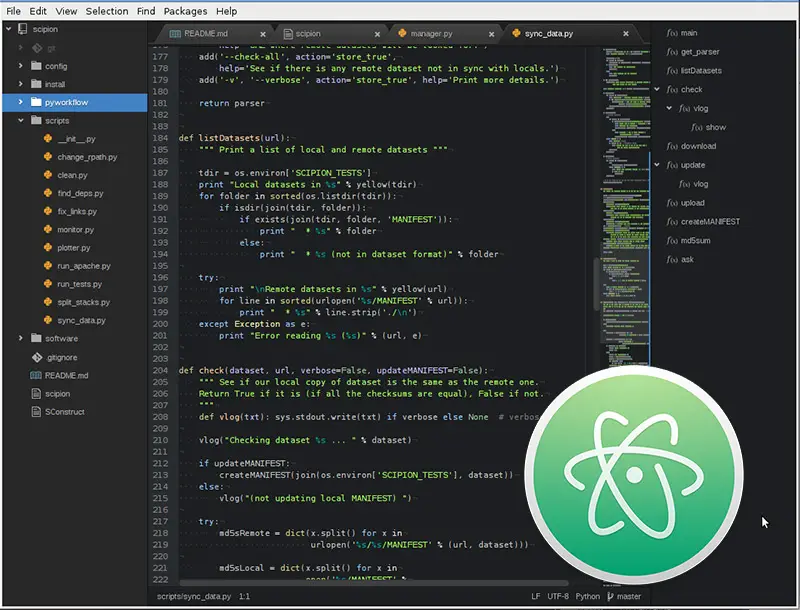Click the git branch icon beside master
The height and width of the screenshot is (610, 800).
point(611,597)
